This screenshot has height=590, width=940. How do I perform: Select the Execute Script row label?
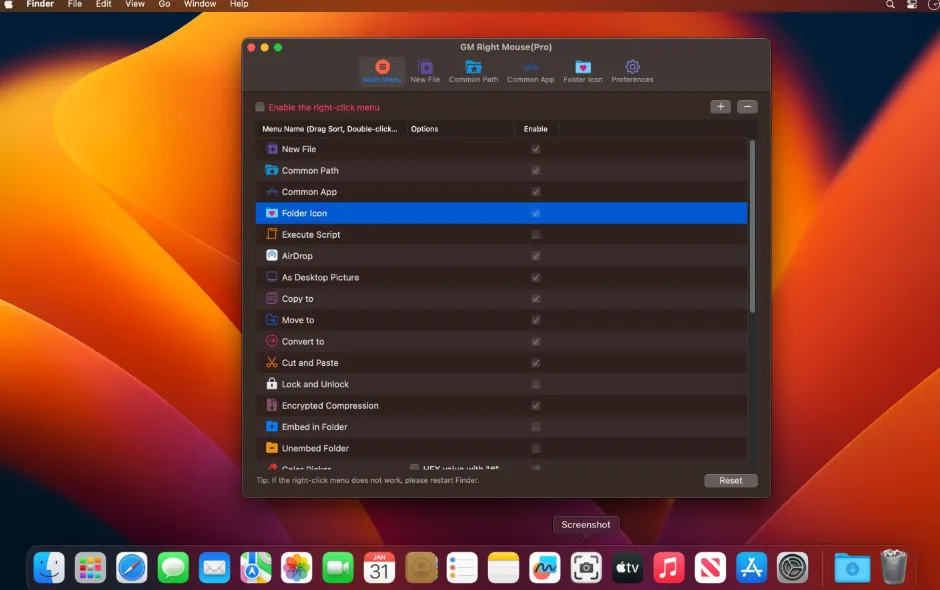311,234
